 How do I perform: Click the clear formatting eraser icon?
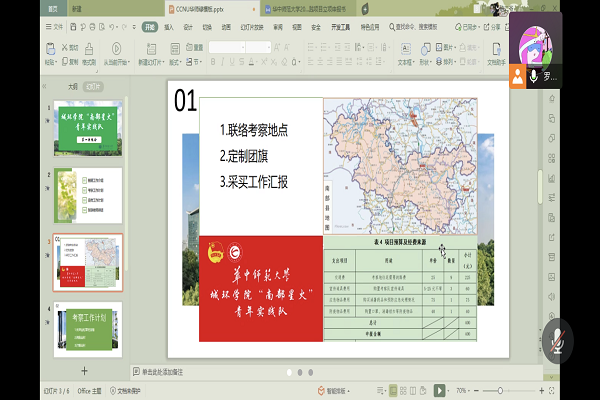click(284, 62)
